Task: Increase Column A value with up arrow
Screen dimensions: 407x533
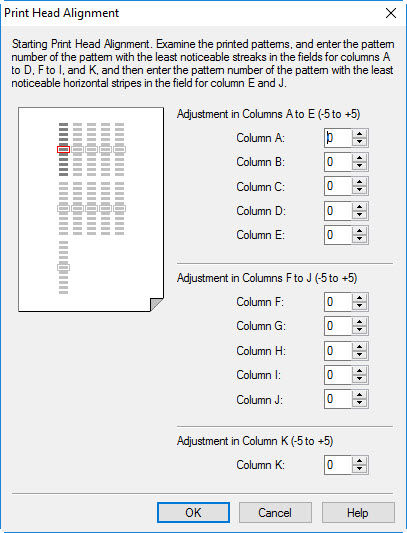Action: point(359,134)
